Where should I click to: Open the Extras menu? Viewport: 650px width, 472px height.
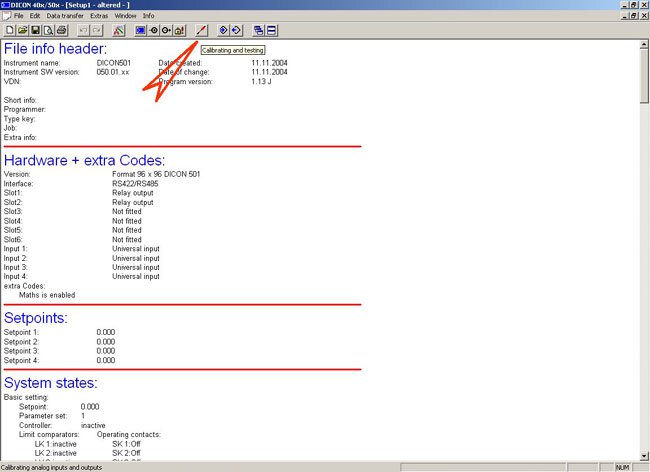coord(99,16)
